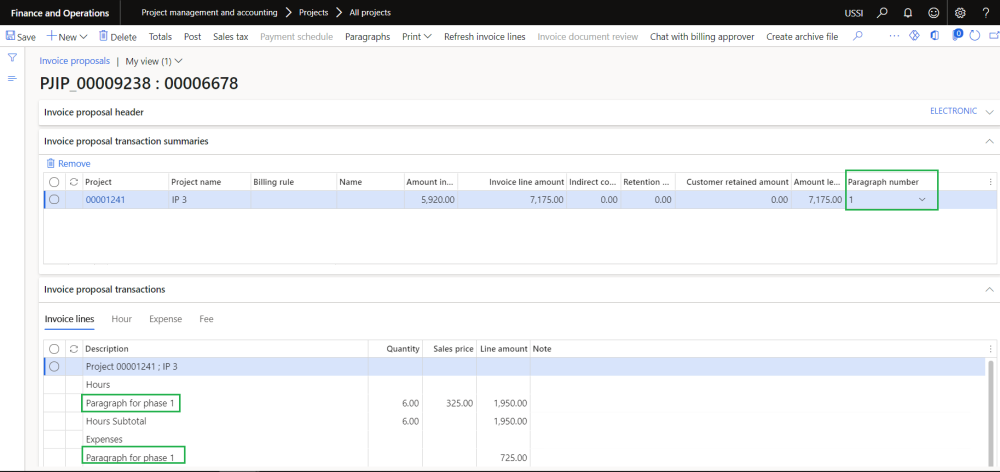This screenshot has height=472, width=1000.
Task: Click the Refresh invoice lines button
Action: [x=484, y=37]
